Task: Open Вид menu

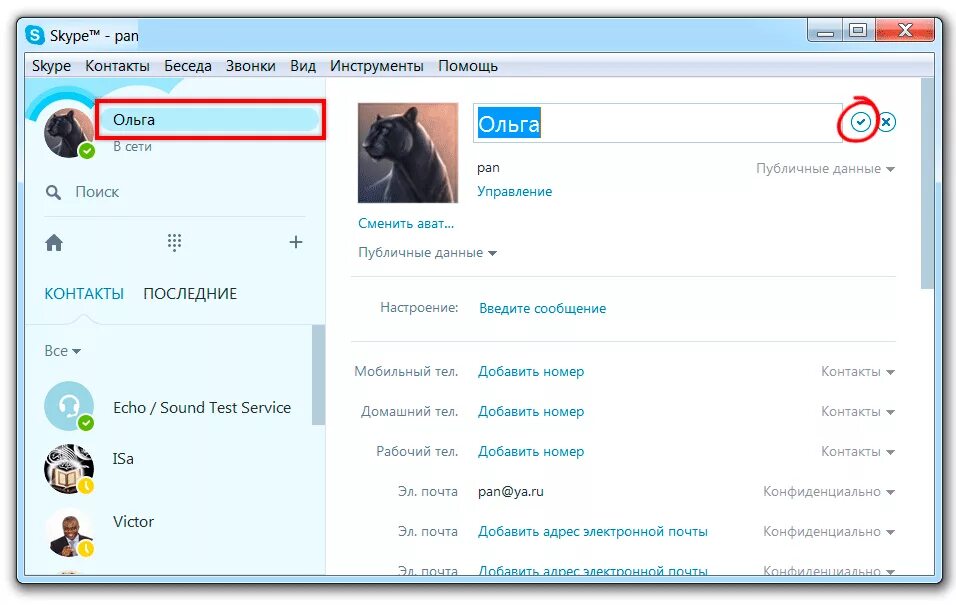Action: [303, 66]
